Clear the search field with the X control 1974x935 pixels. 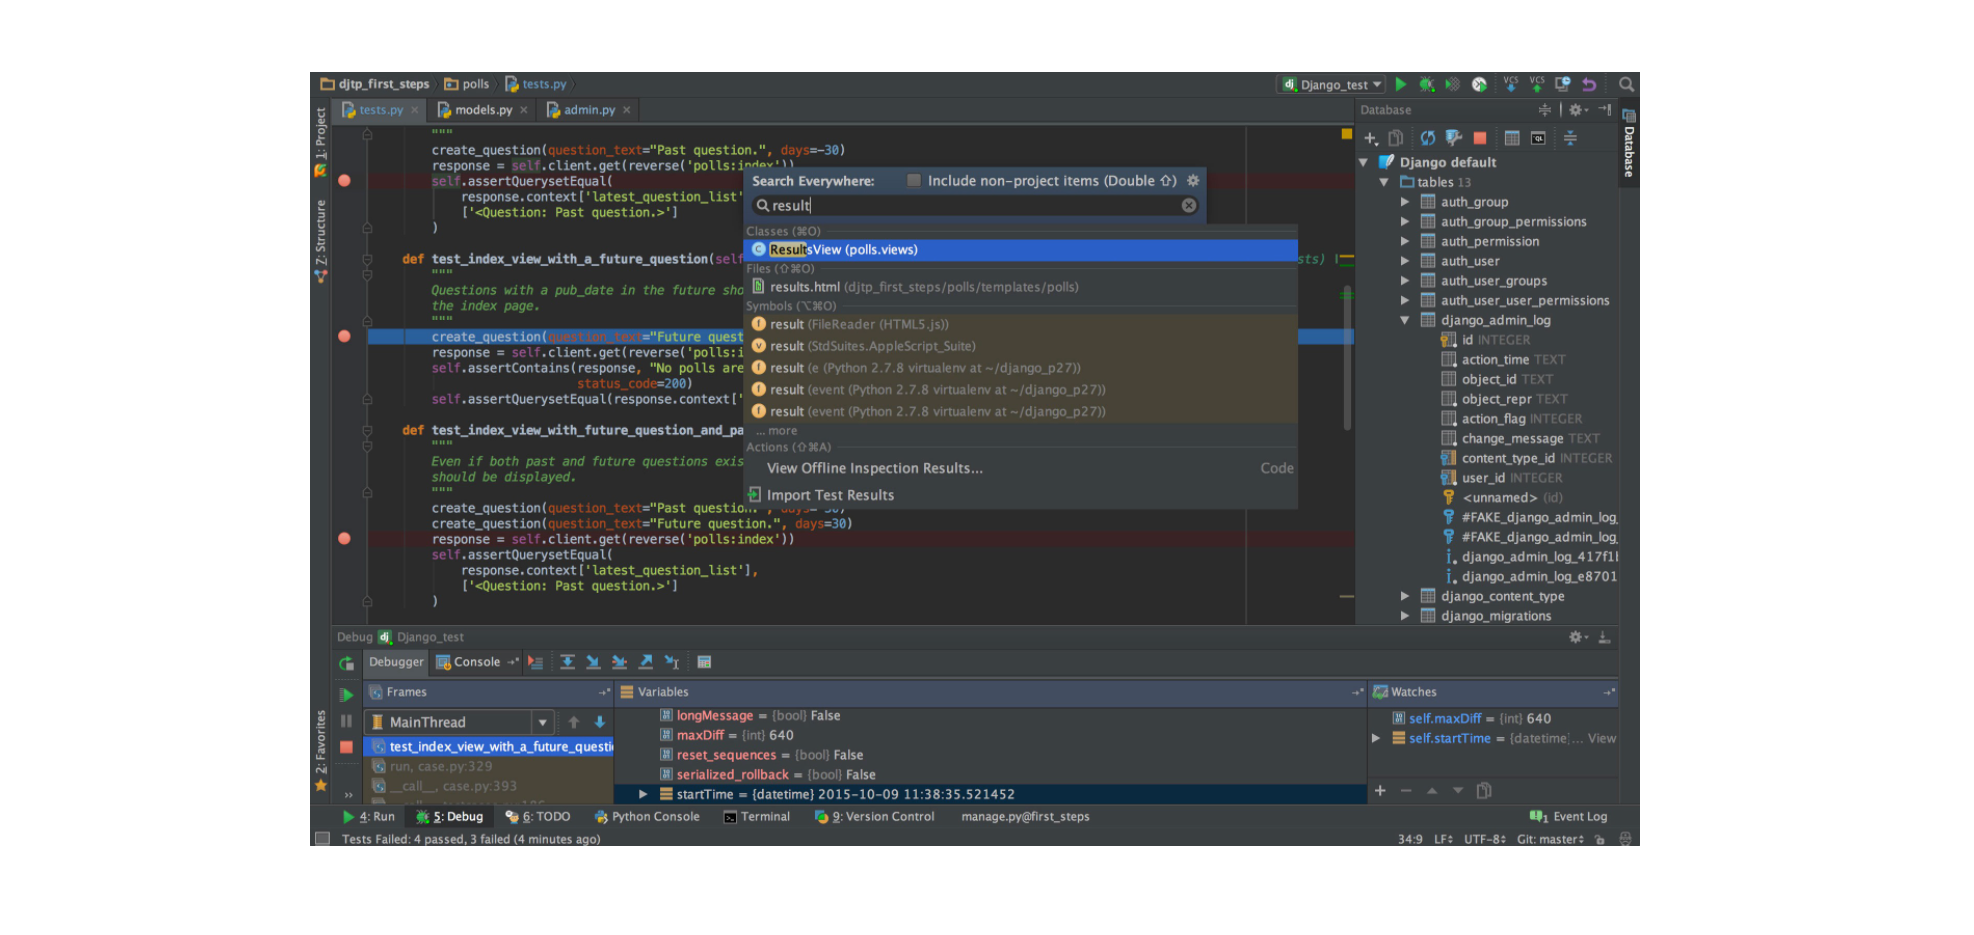(x=1188, y=204)
